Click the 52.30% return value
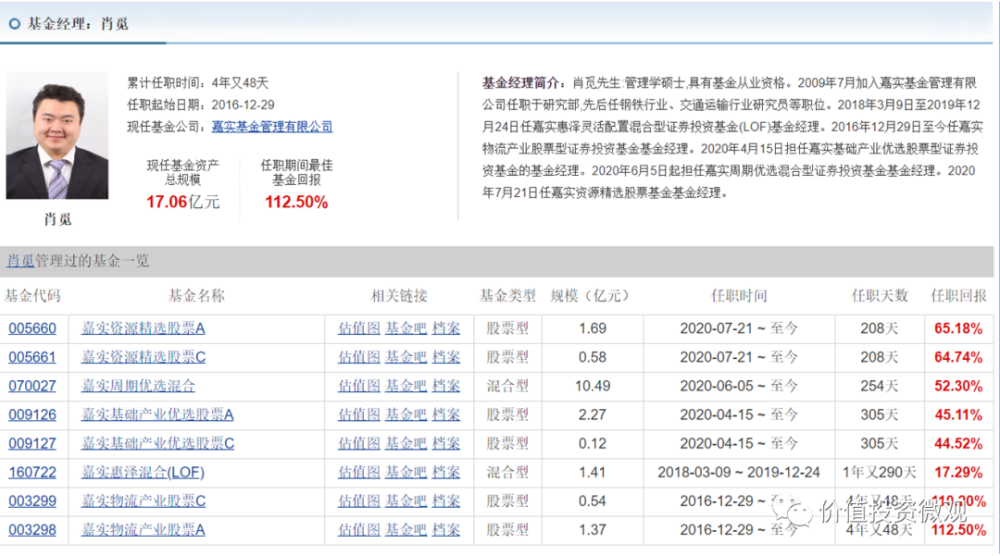1000x556 pixels. pyautogui.click(x=958, y=386)
